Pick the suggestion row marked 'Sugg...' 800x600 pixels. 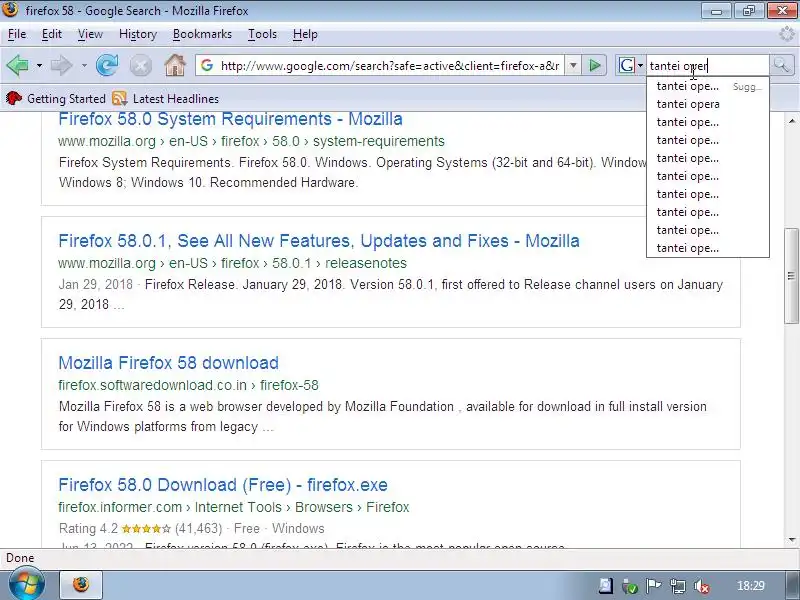tap(708, 86)
